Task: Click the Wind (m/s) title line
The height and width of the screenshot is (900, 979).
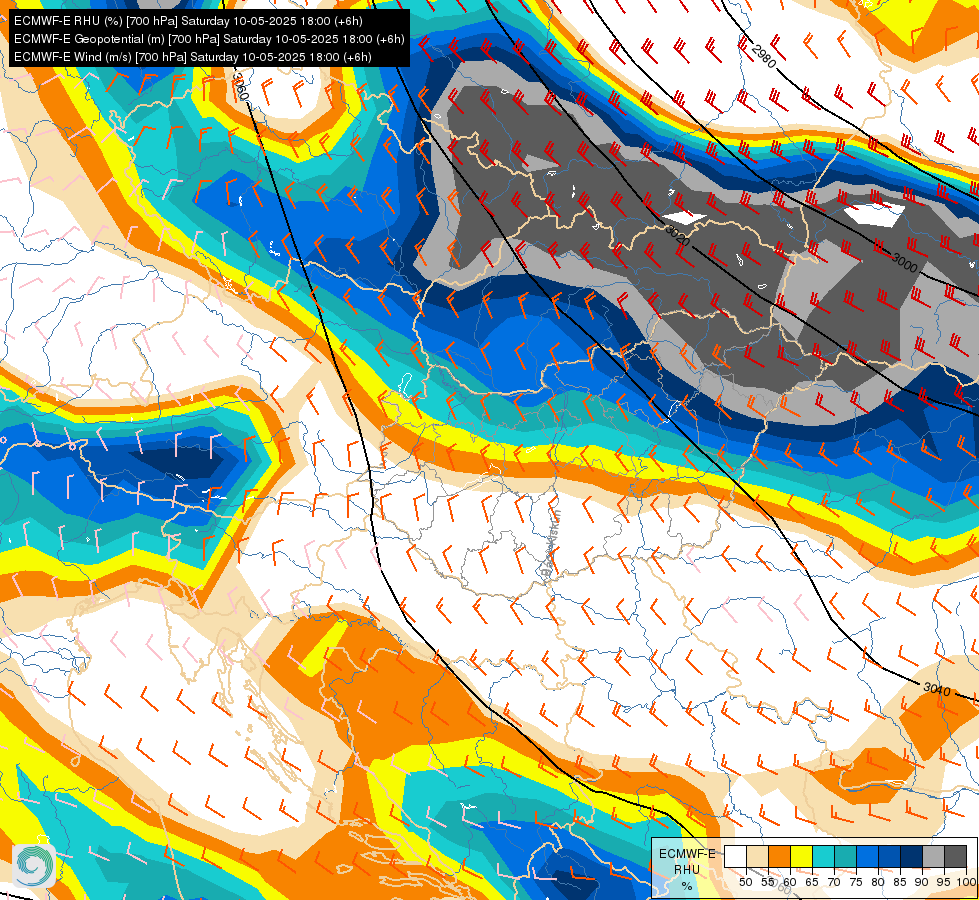Action: click(192, 57)
